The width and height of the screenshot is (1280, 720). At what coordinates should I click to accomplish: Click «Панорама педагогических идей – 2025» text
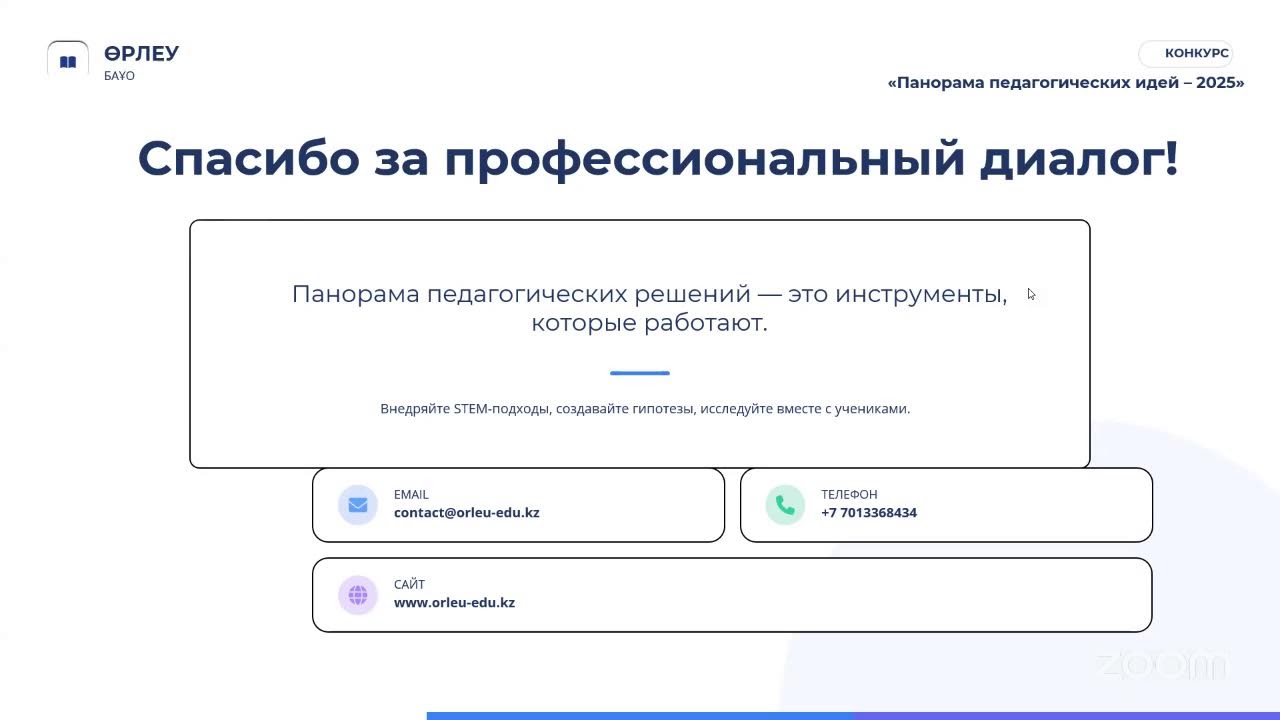point(1066,83)
